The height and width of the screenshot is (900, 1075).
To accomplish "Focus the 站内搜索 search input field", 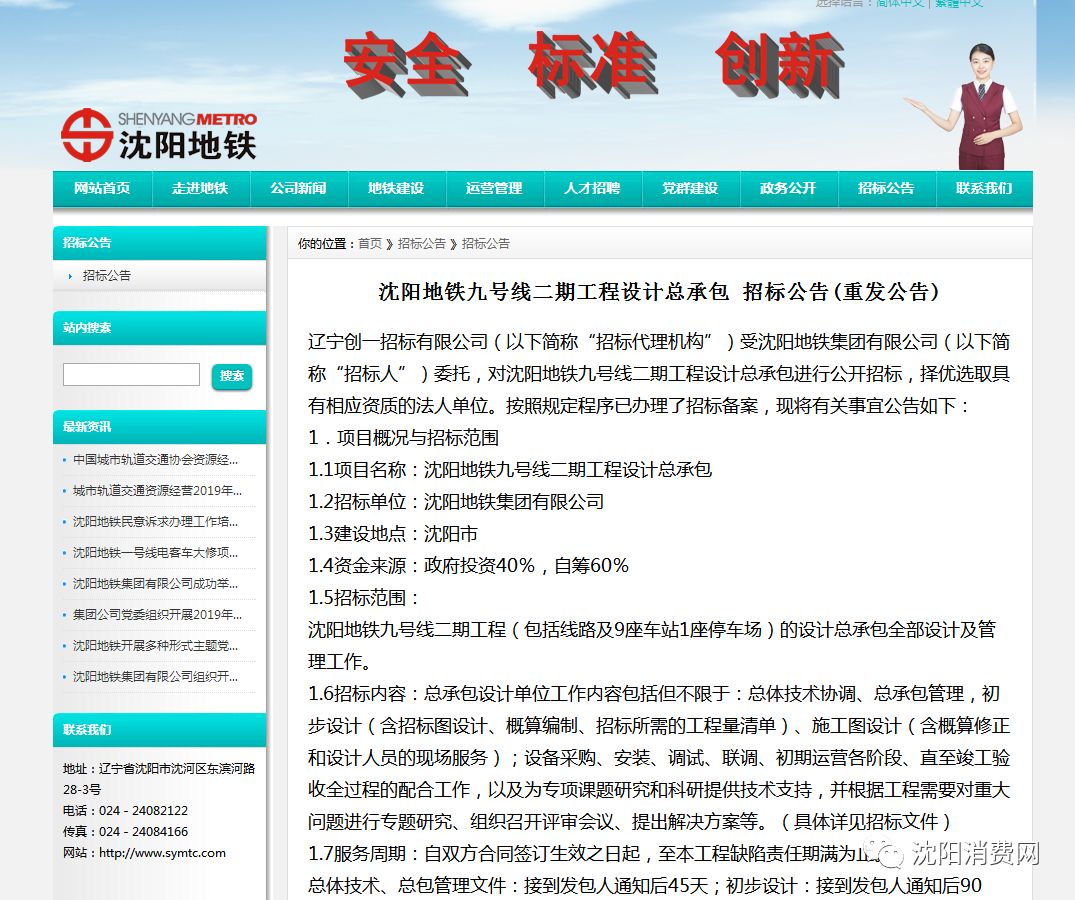I will (x=131, y=375).
